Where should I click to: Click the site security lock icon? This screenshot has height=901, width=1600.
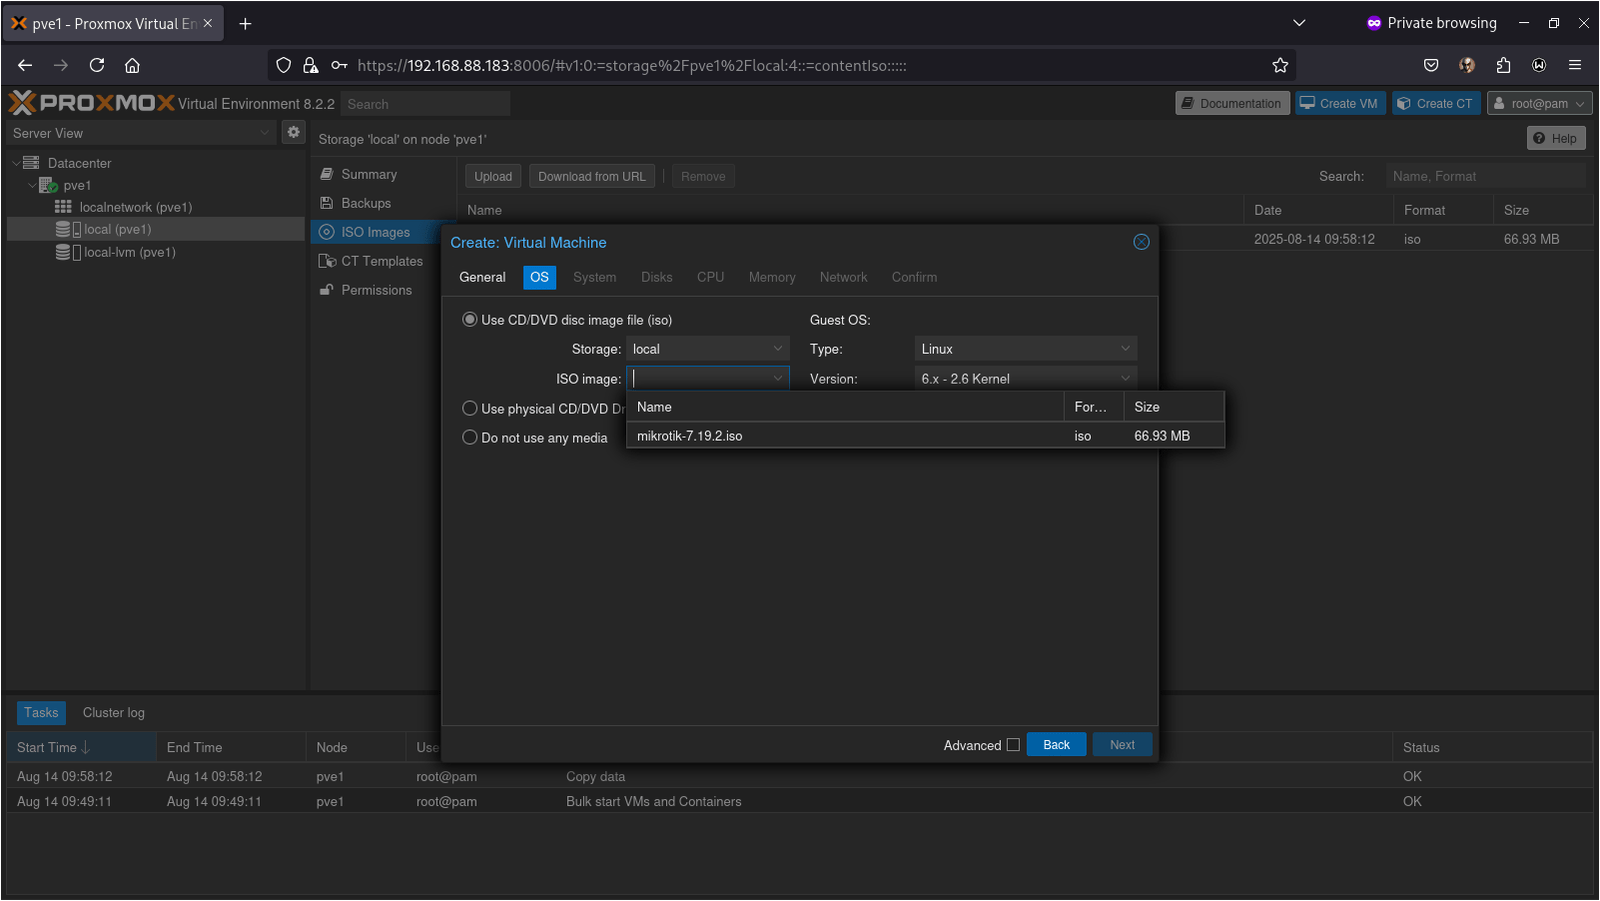click(311, 65)
